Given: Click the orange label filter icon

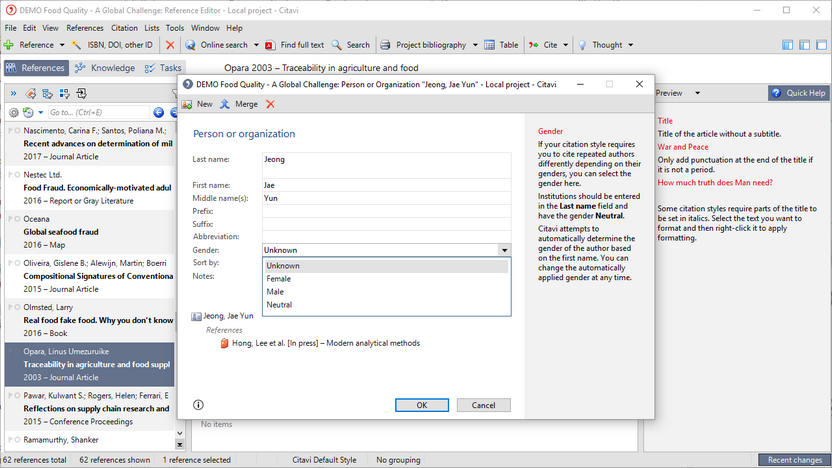Looking at the screenshot, I should pyautogui.click(x=31, y=94).
